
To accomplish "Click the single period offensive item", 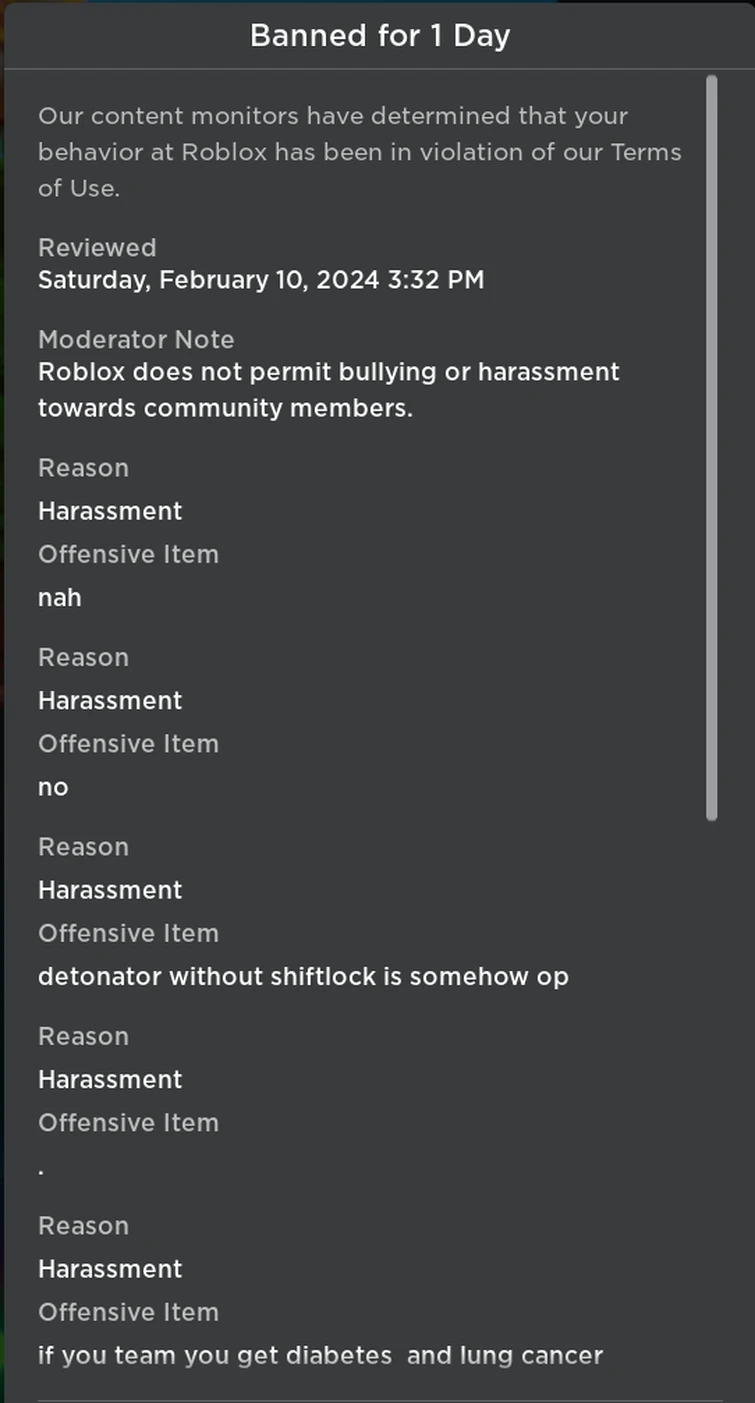I will point(41,1167).
